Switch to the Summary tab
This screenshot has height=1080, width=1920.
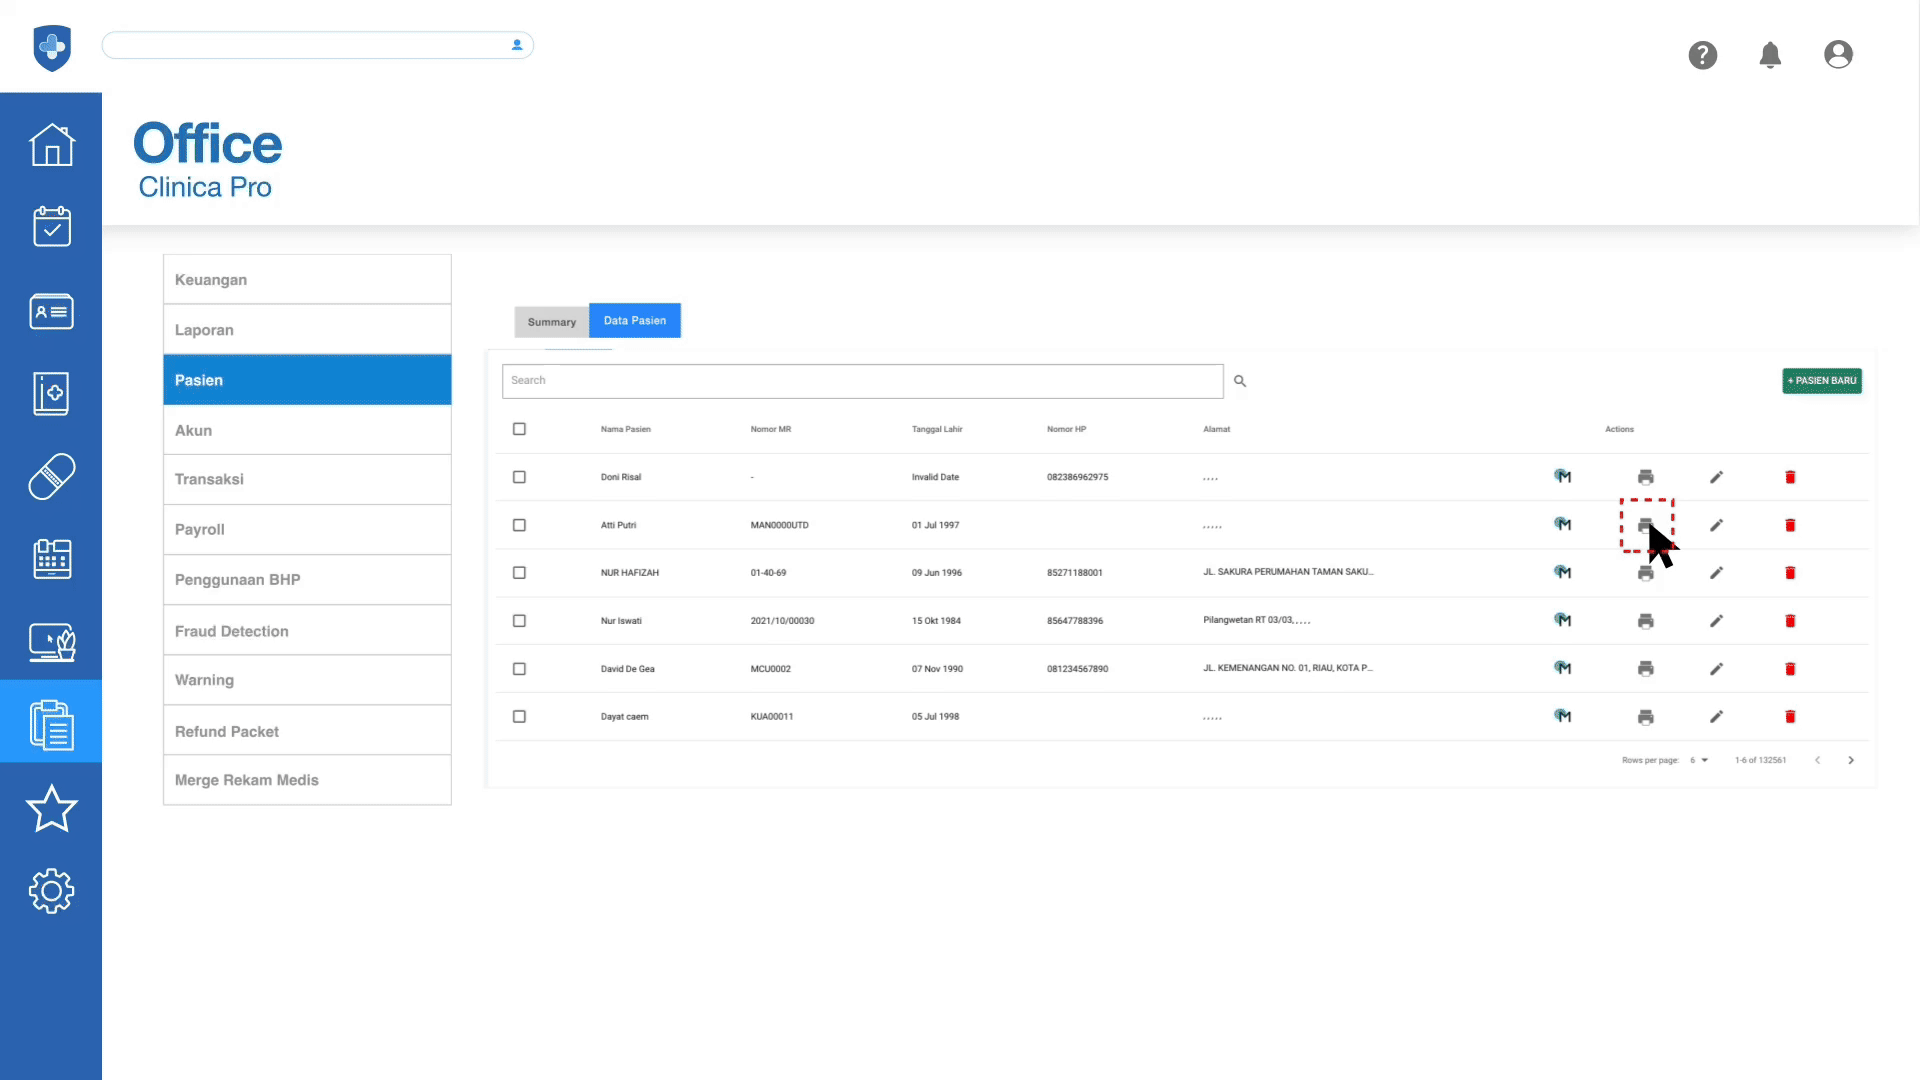[x=551, y=322]
